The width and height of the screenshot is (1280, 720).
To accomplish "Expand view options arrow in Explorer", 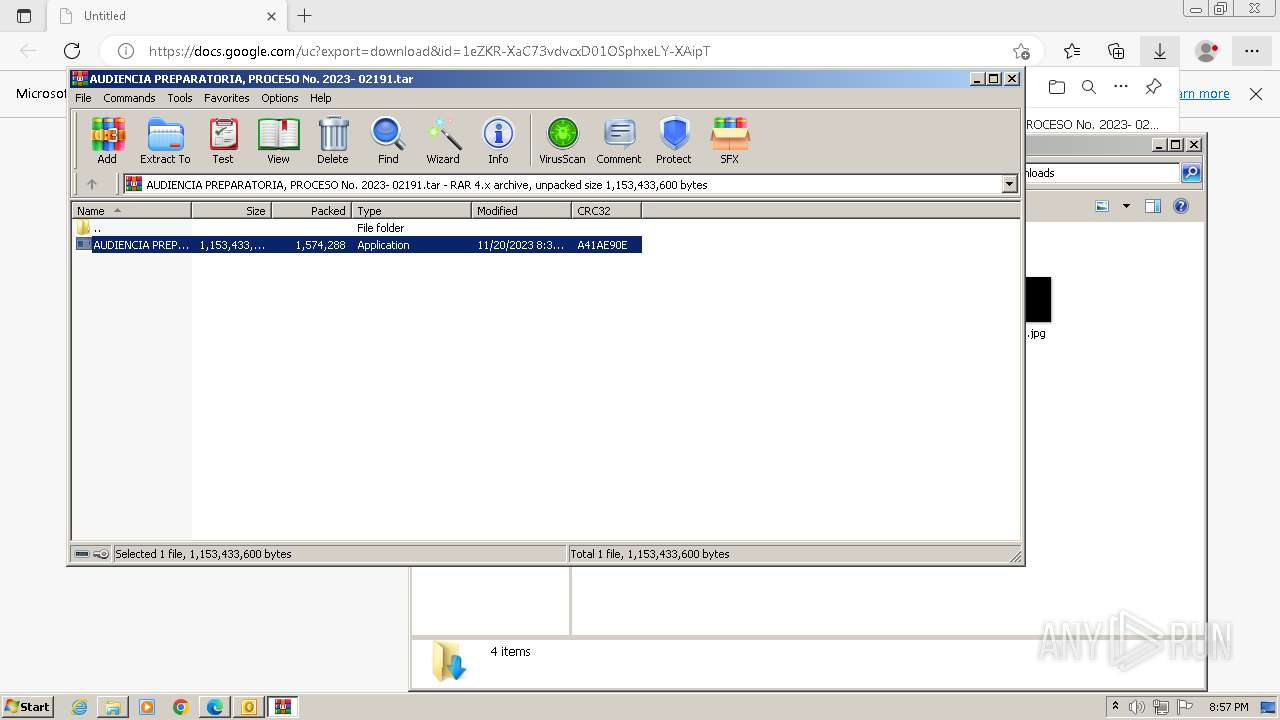I will pyautogui.click(x=1126, y=206).
